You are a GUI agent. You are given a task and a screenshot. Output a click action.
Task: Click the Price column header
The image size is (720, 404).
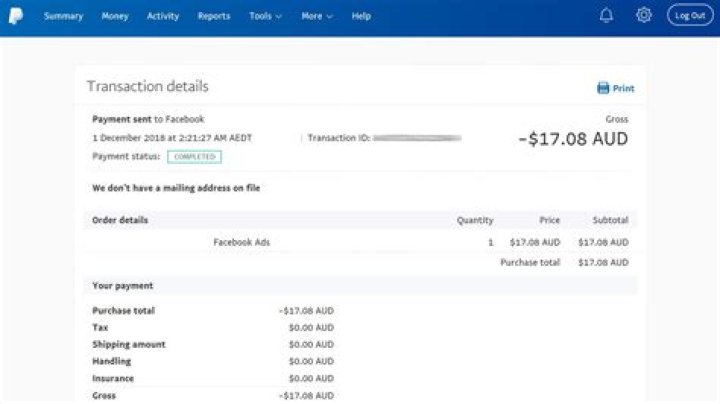[x=550, y=220]
